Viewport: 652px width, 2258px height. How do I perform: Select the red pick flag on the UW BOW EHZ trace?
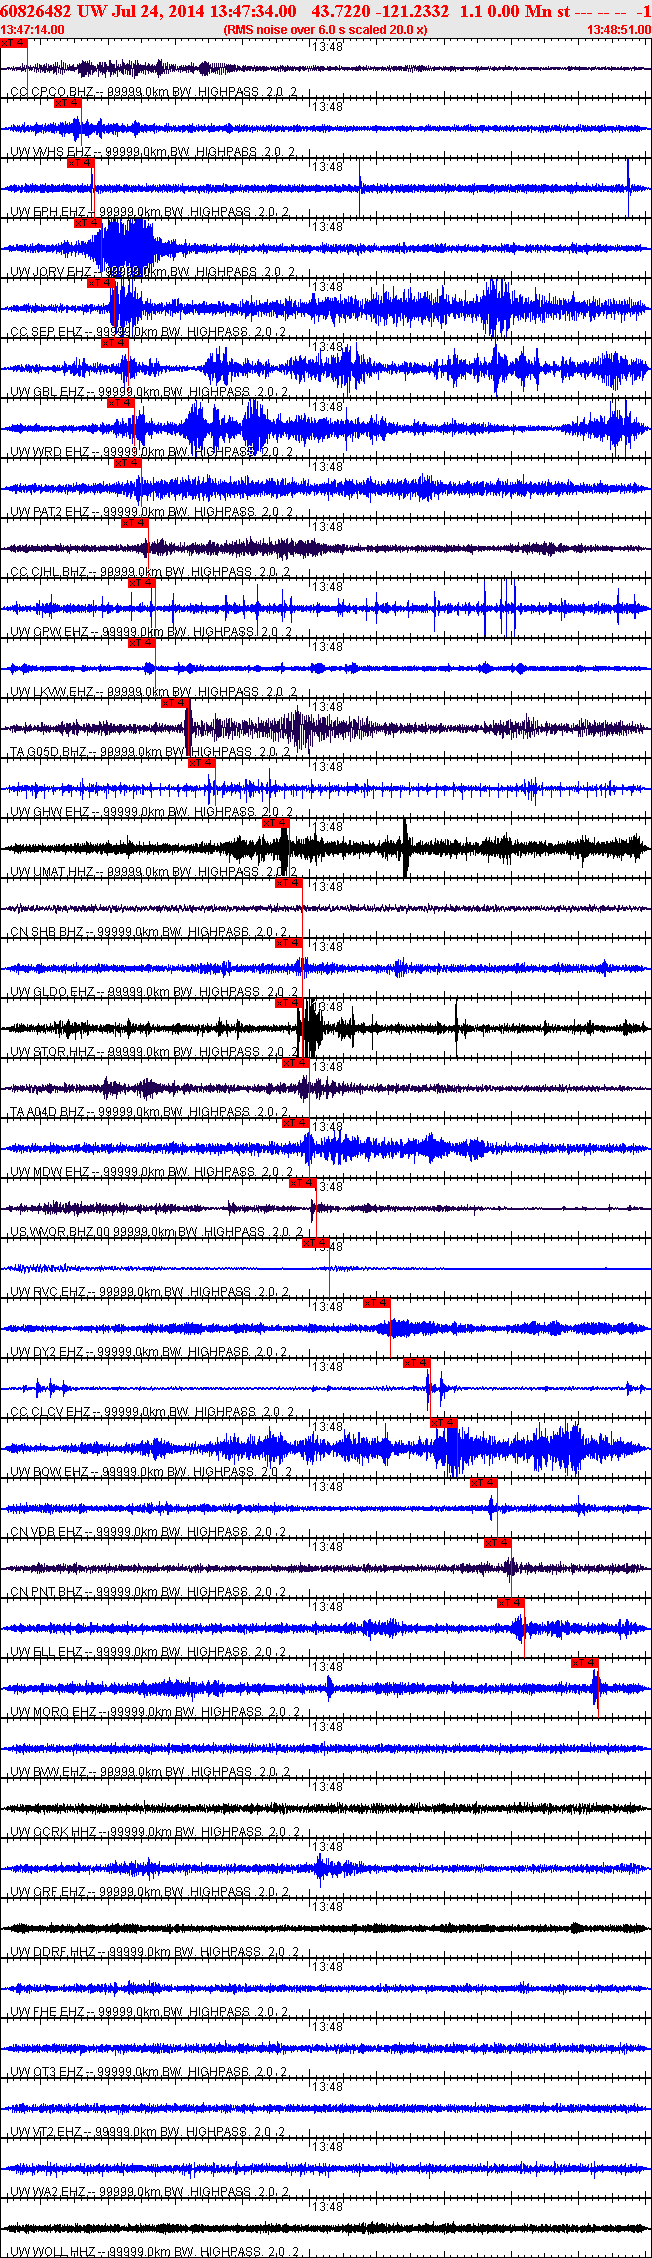[x=443, y=1423]
